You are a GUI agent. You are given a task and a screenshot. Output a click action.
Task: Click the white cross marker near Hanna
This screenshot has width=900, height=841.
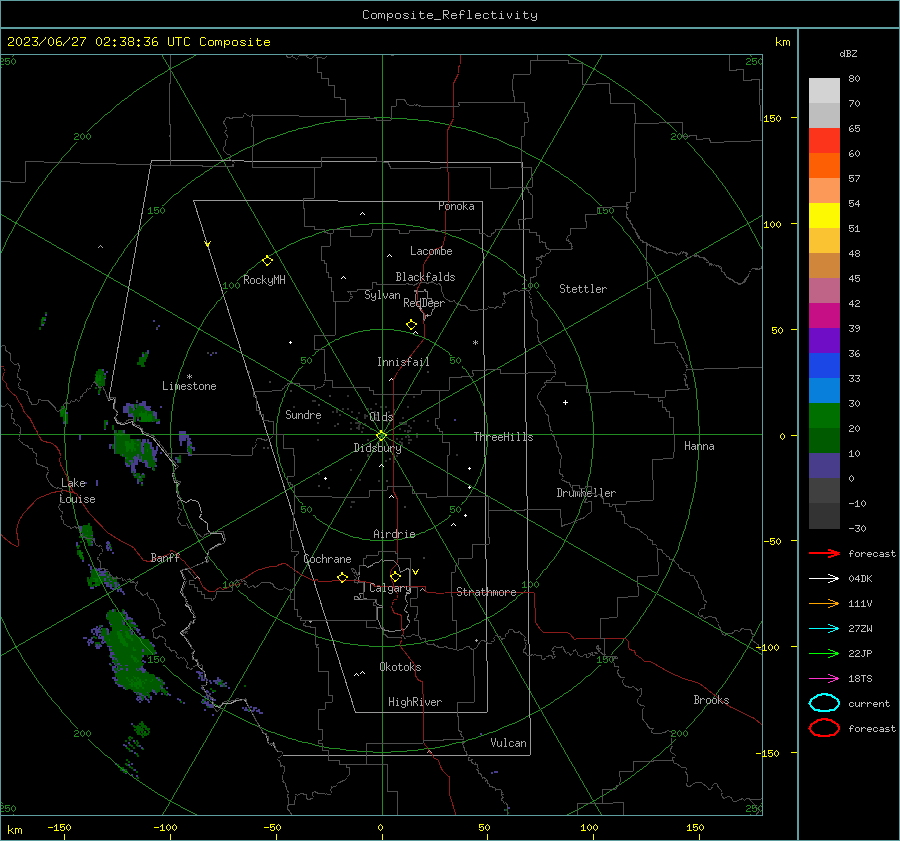click(x=565, y=402)
